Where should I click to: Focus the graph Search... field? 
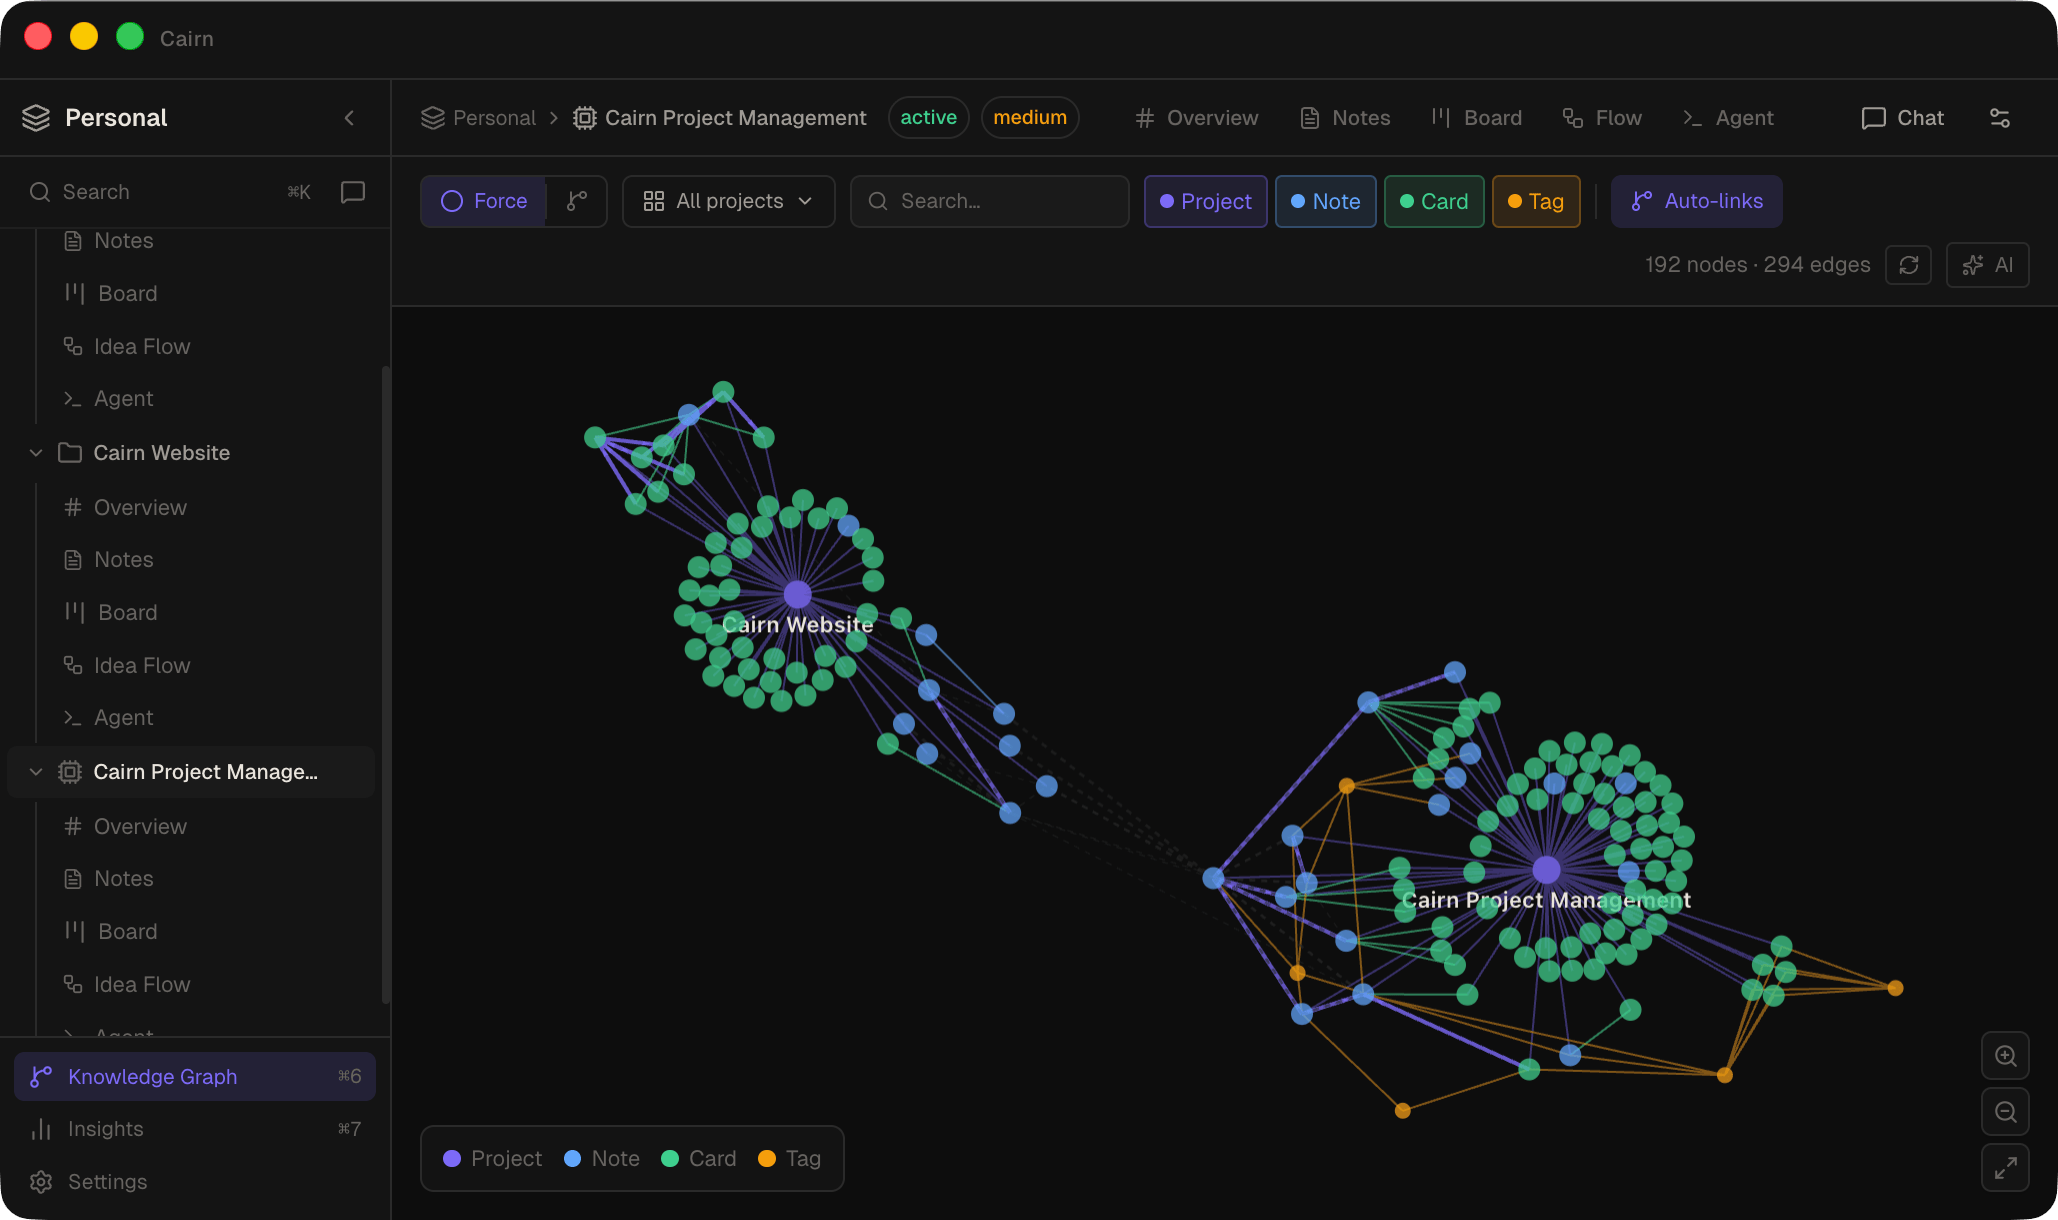(x=990, y=202)
